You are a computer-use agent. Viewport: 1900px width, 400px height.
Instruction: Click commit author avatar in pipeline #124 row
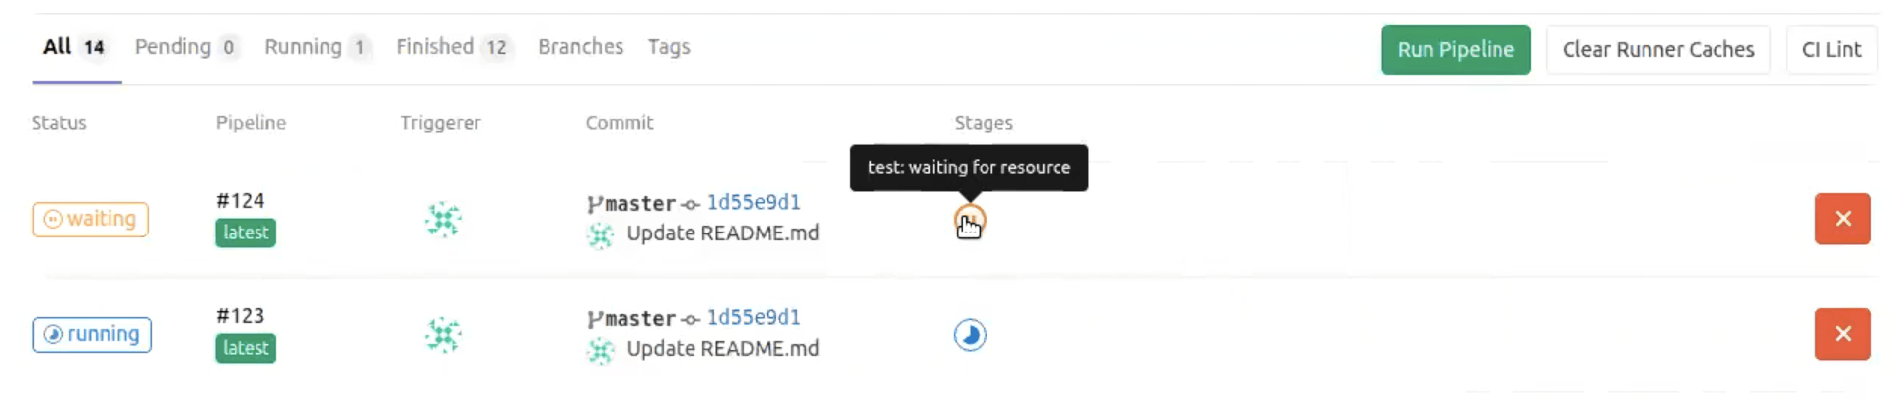click(x=600, y=235)
